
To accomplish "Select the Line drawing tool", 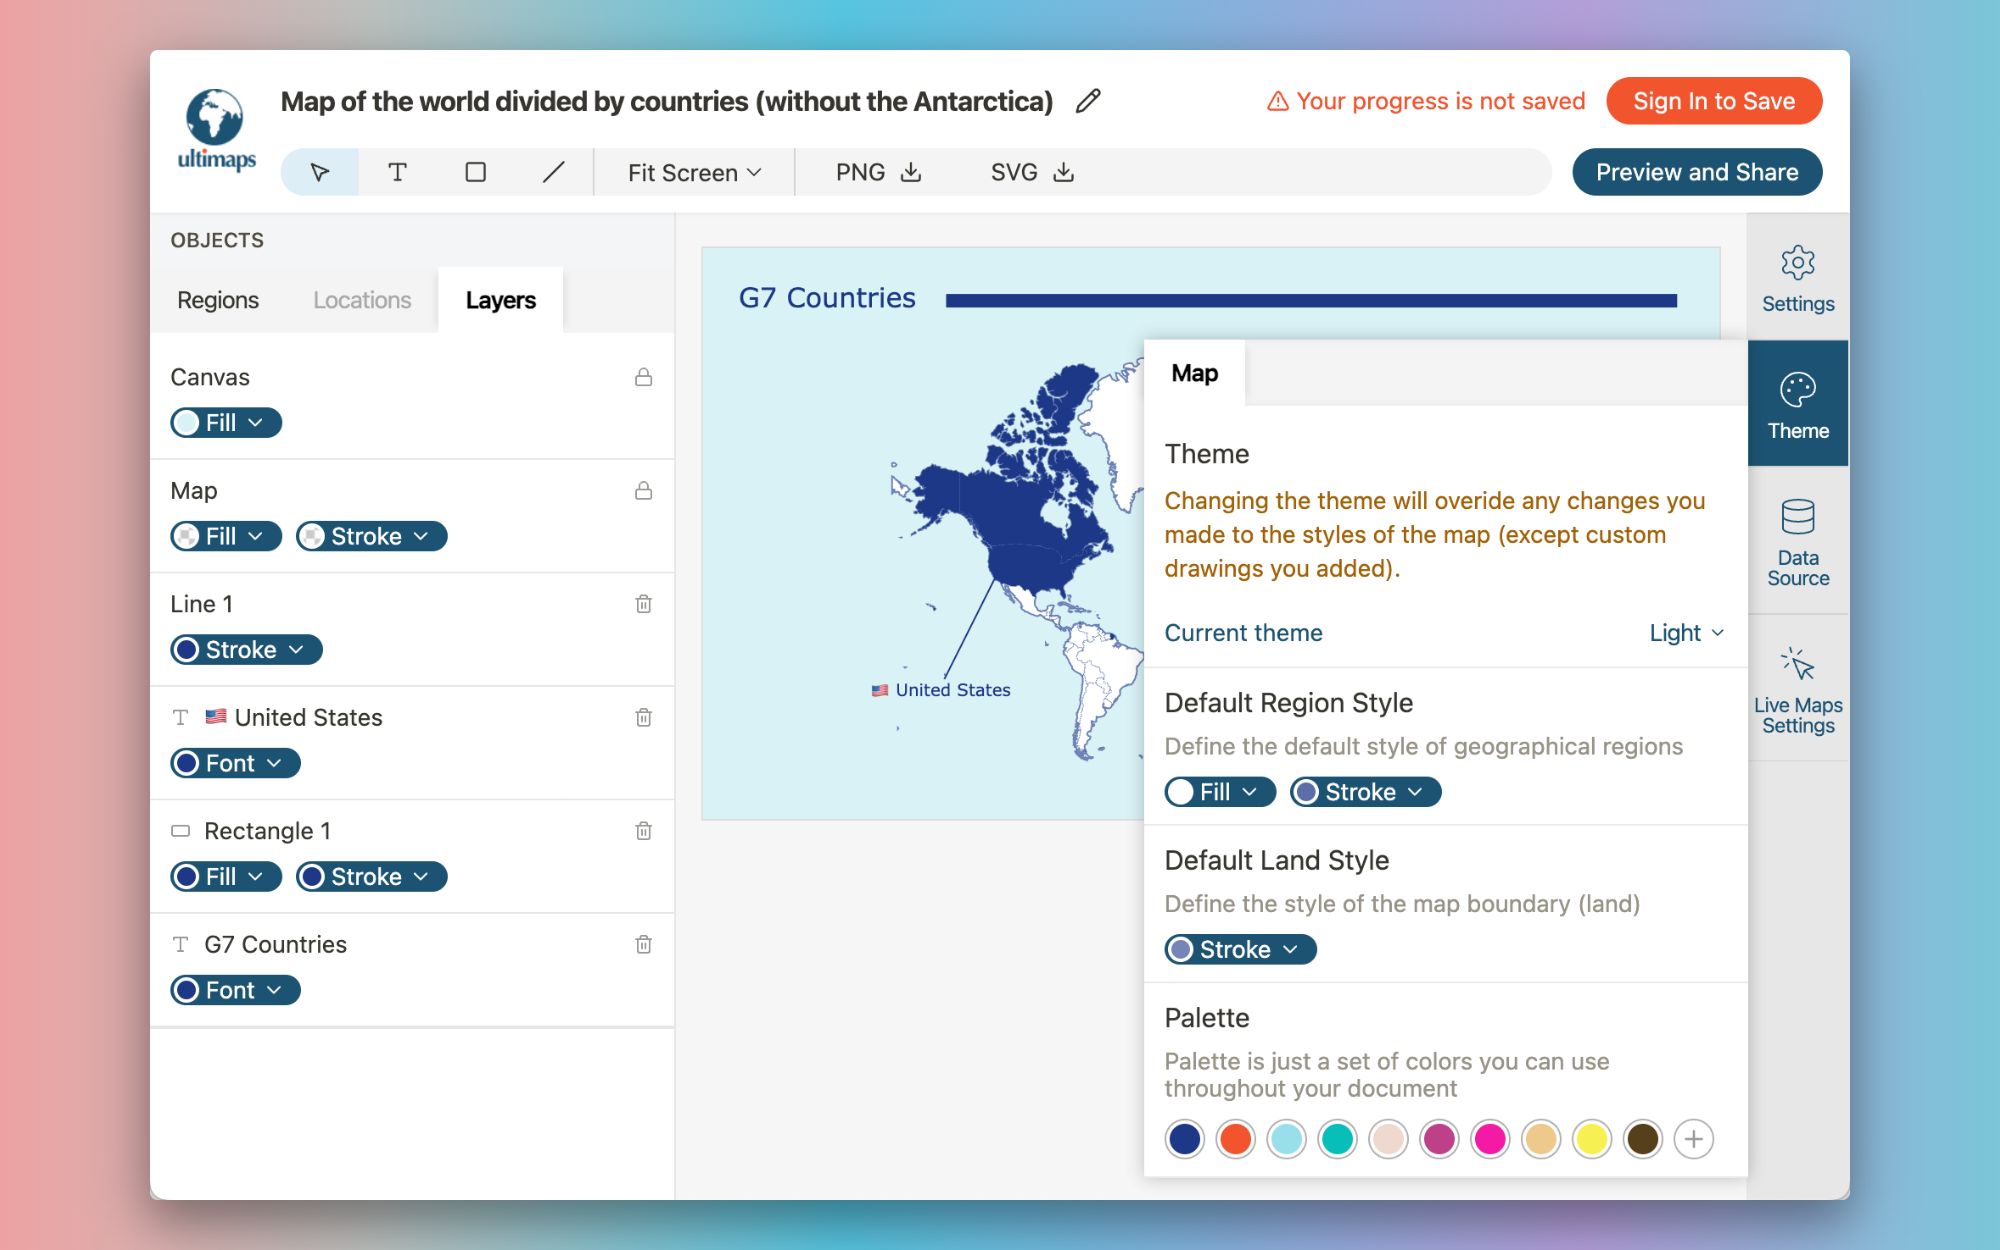I will click(x=553, y=172).
